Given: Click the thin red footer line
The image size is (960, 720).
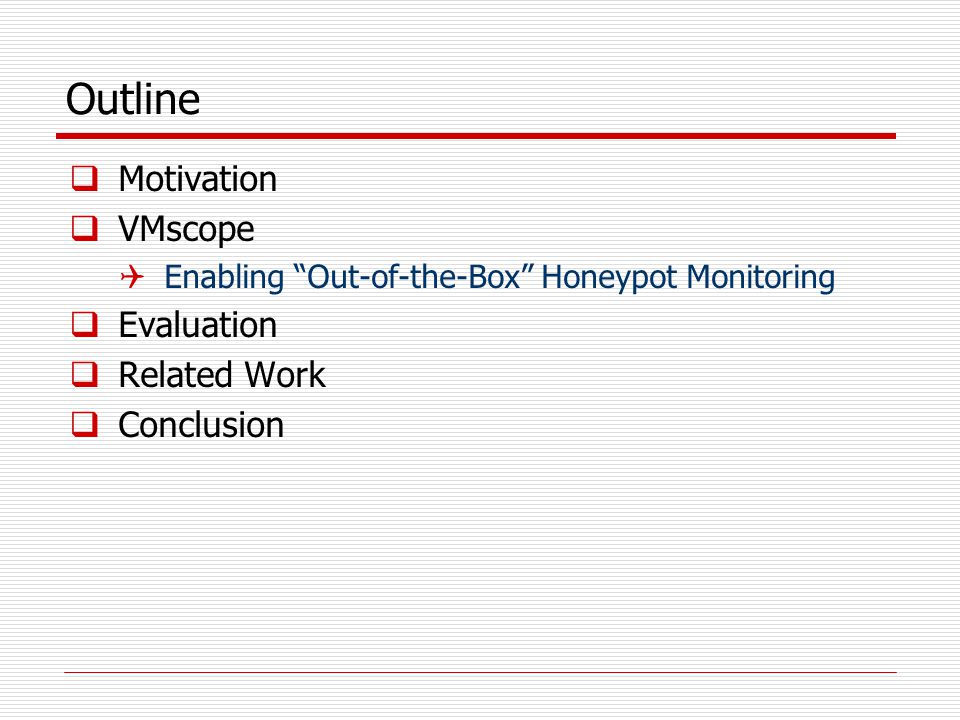Looking at the screenshot, I should 480,672.
